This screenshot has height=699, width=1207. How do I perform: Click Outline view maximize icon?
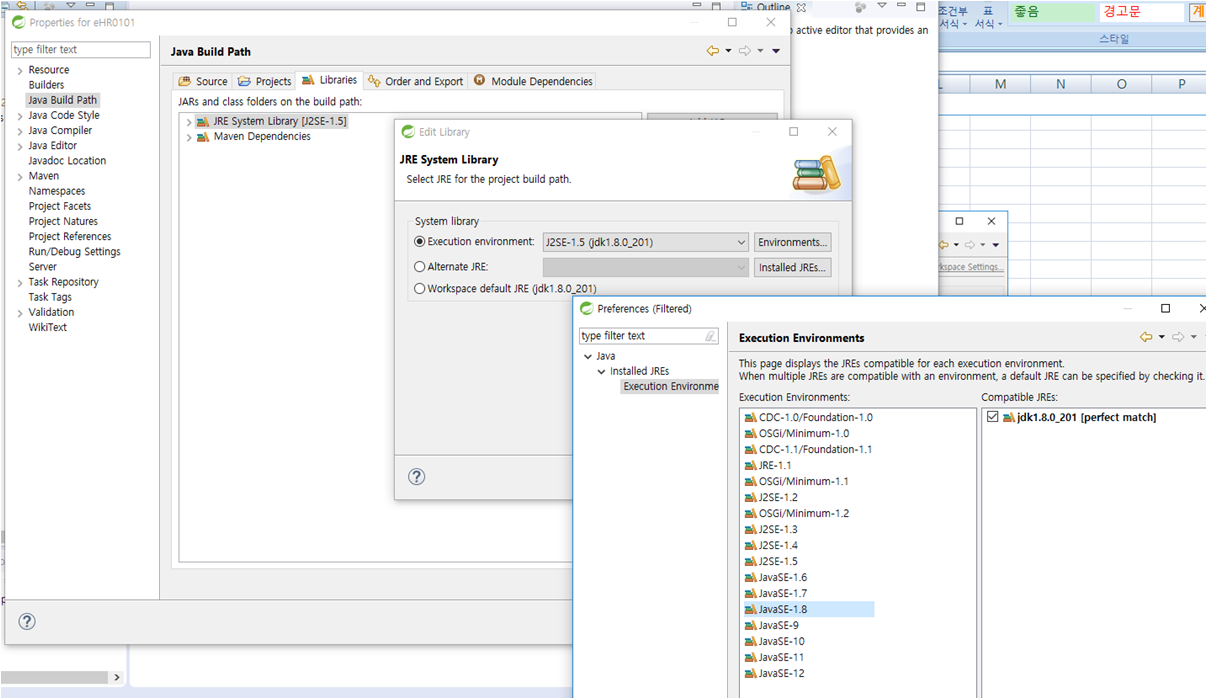tap(921, 7)
